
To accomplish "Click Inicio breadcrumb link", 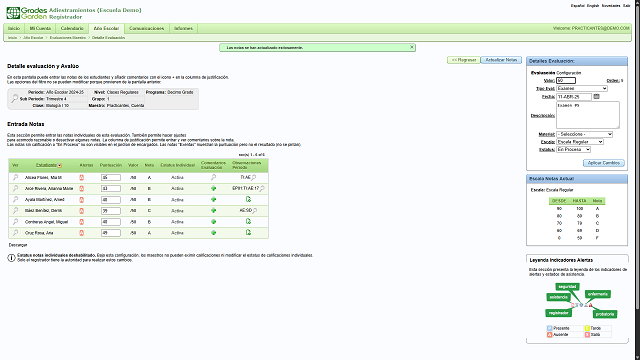I will point(12,38).
